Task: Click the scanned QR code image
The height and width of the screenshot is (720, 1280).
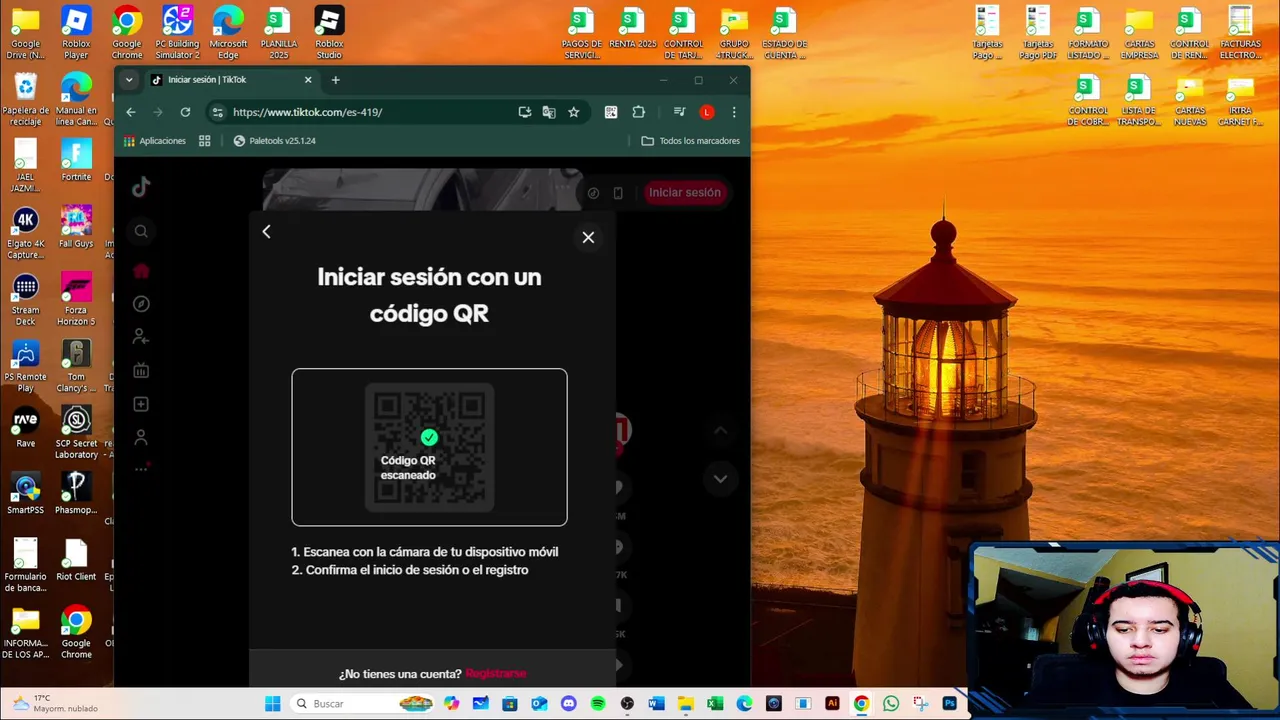Action: (x=429, y=447)
